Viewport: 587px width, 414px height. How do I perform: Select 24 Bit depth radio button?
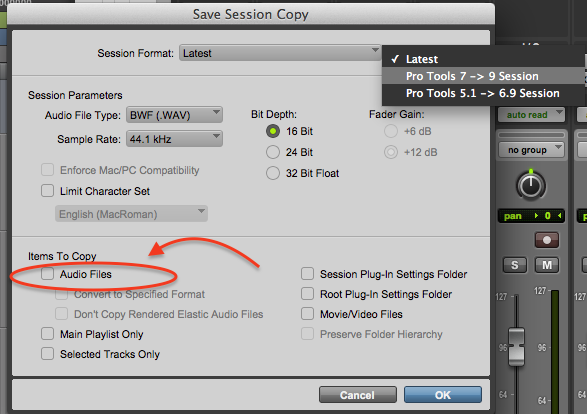point(273,152)
